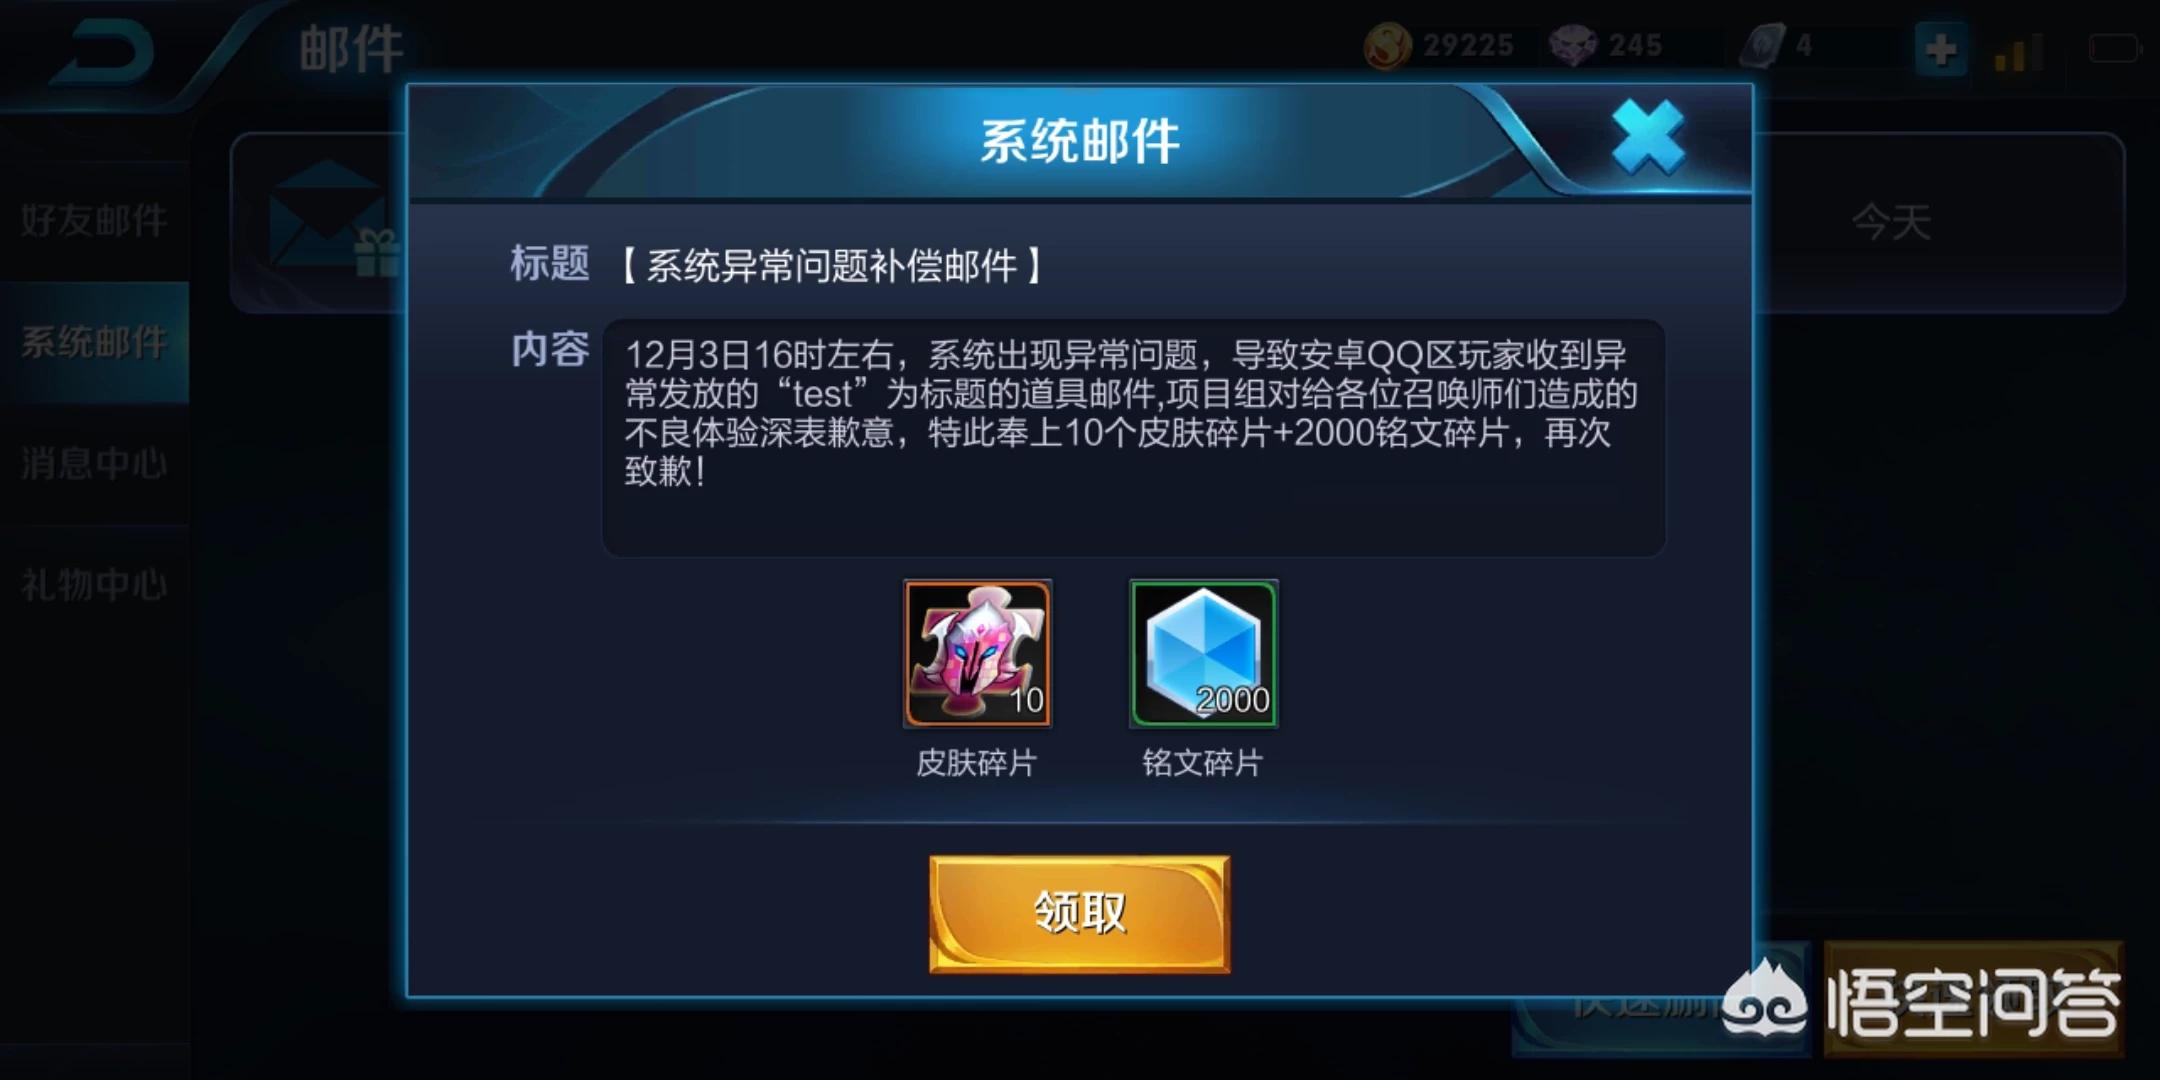Open the 好友邮件 tab
The width and height of the screenshot is (2160, 1080).
(94, 220)
